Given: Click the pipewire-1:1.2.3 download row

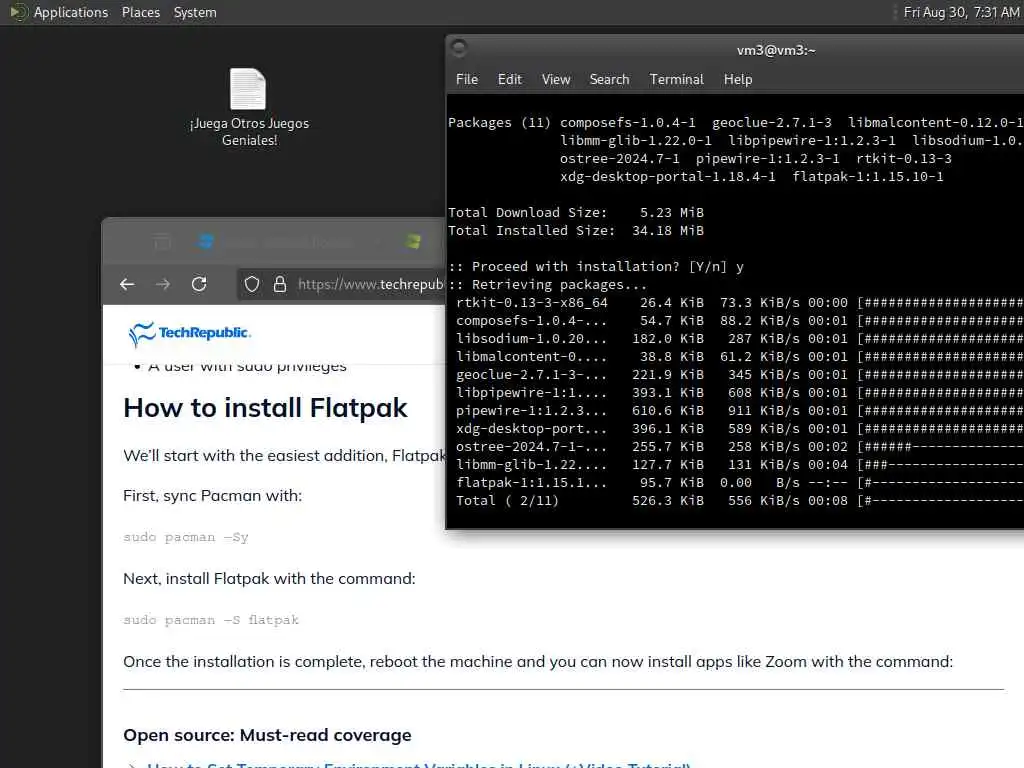Looking at the screenshot, I should (738, 410).
